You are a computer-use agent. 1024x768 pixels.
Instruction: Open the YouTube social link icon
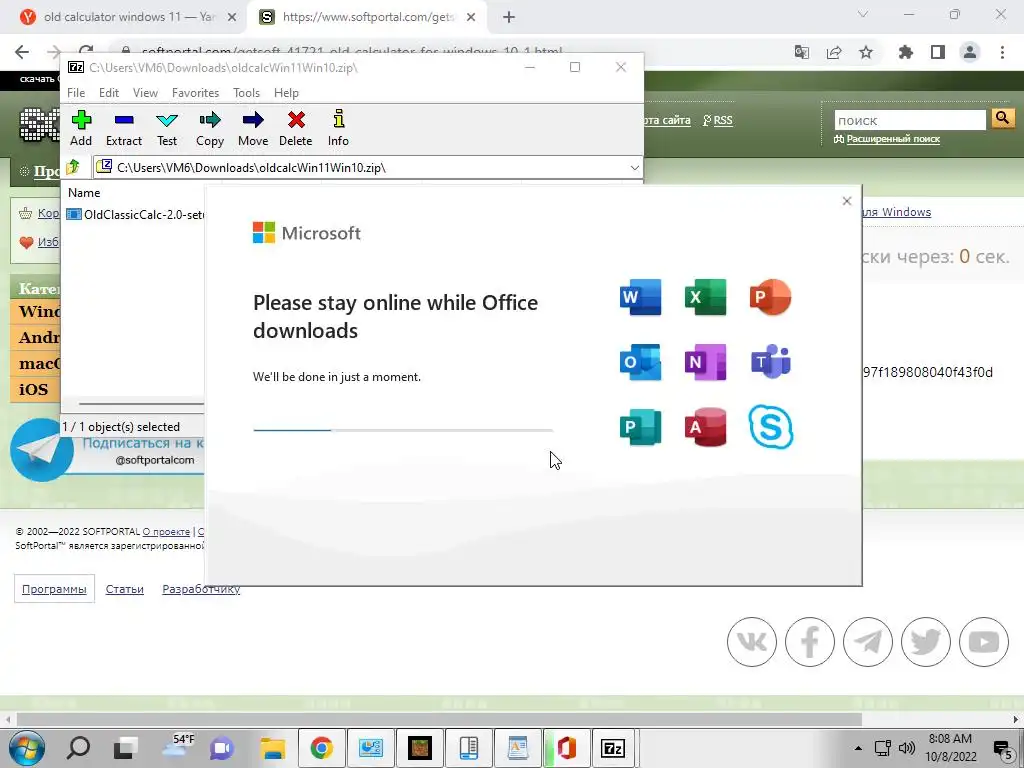point(984,642)
